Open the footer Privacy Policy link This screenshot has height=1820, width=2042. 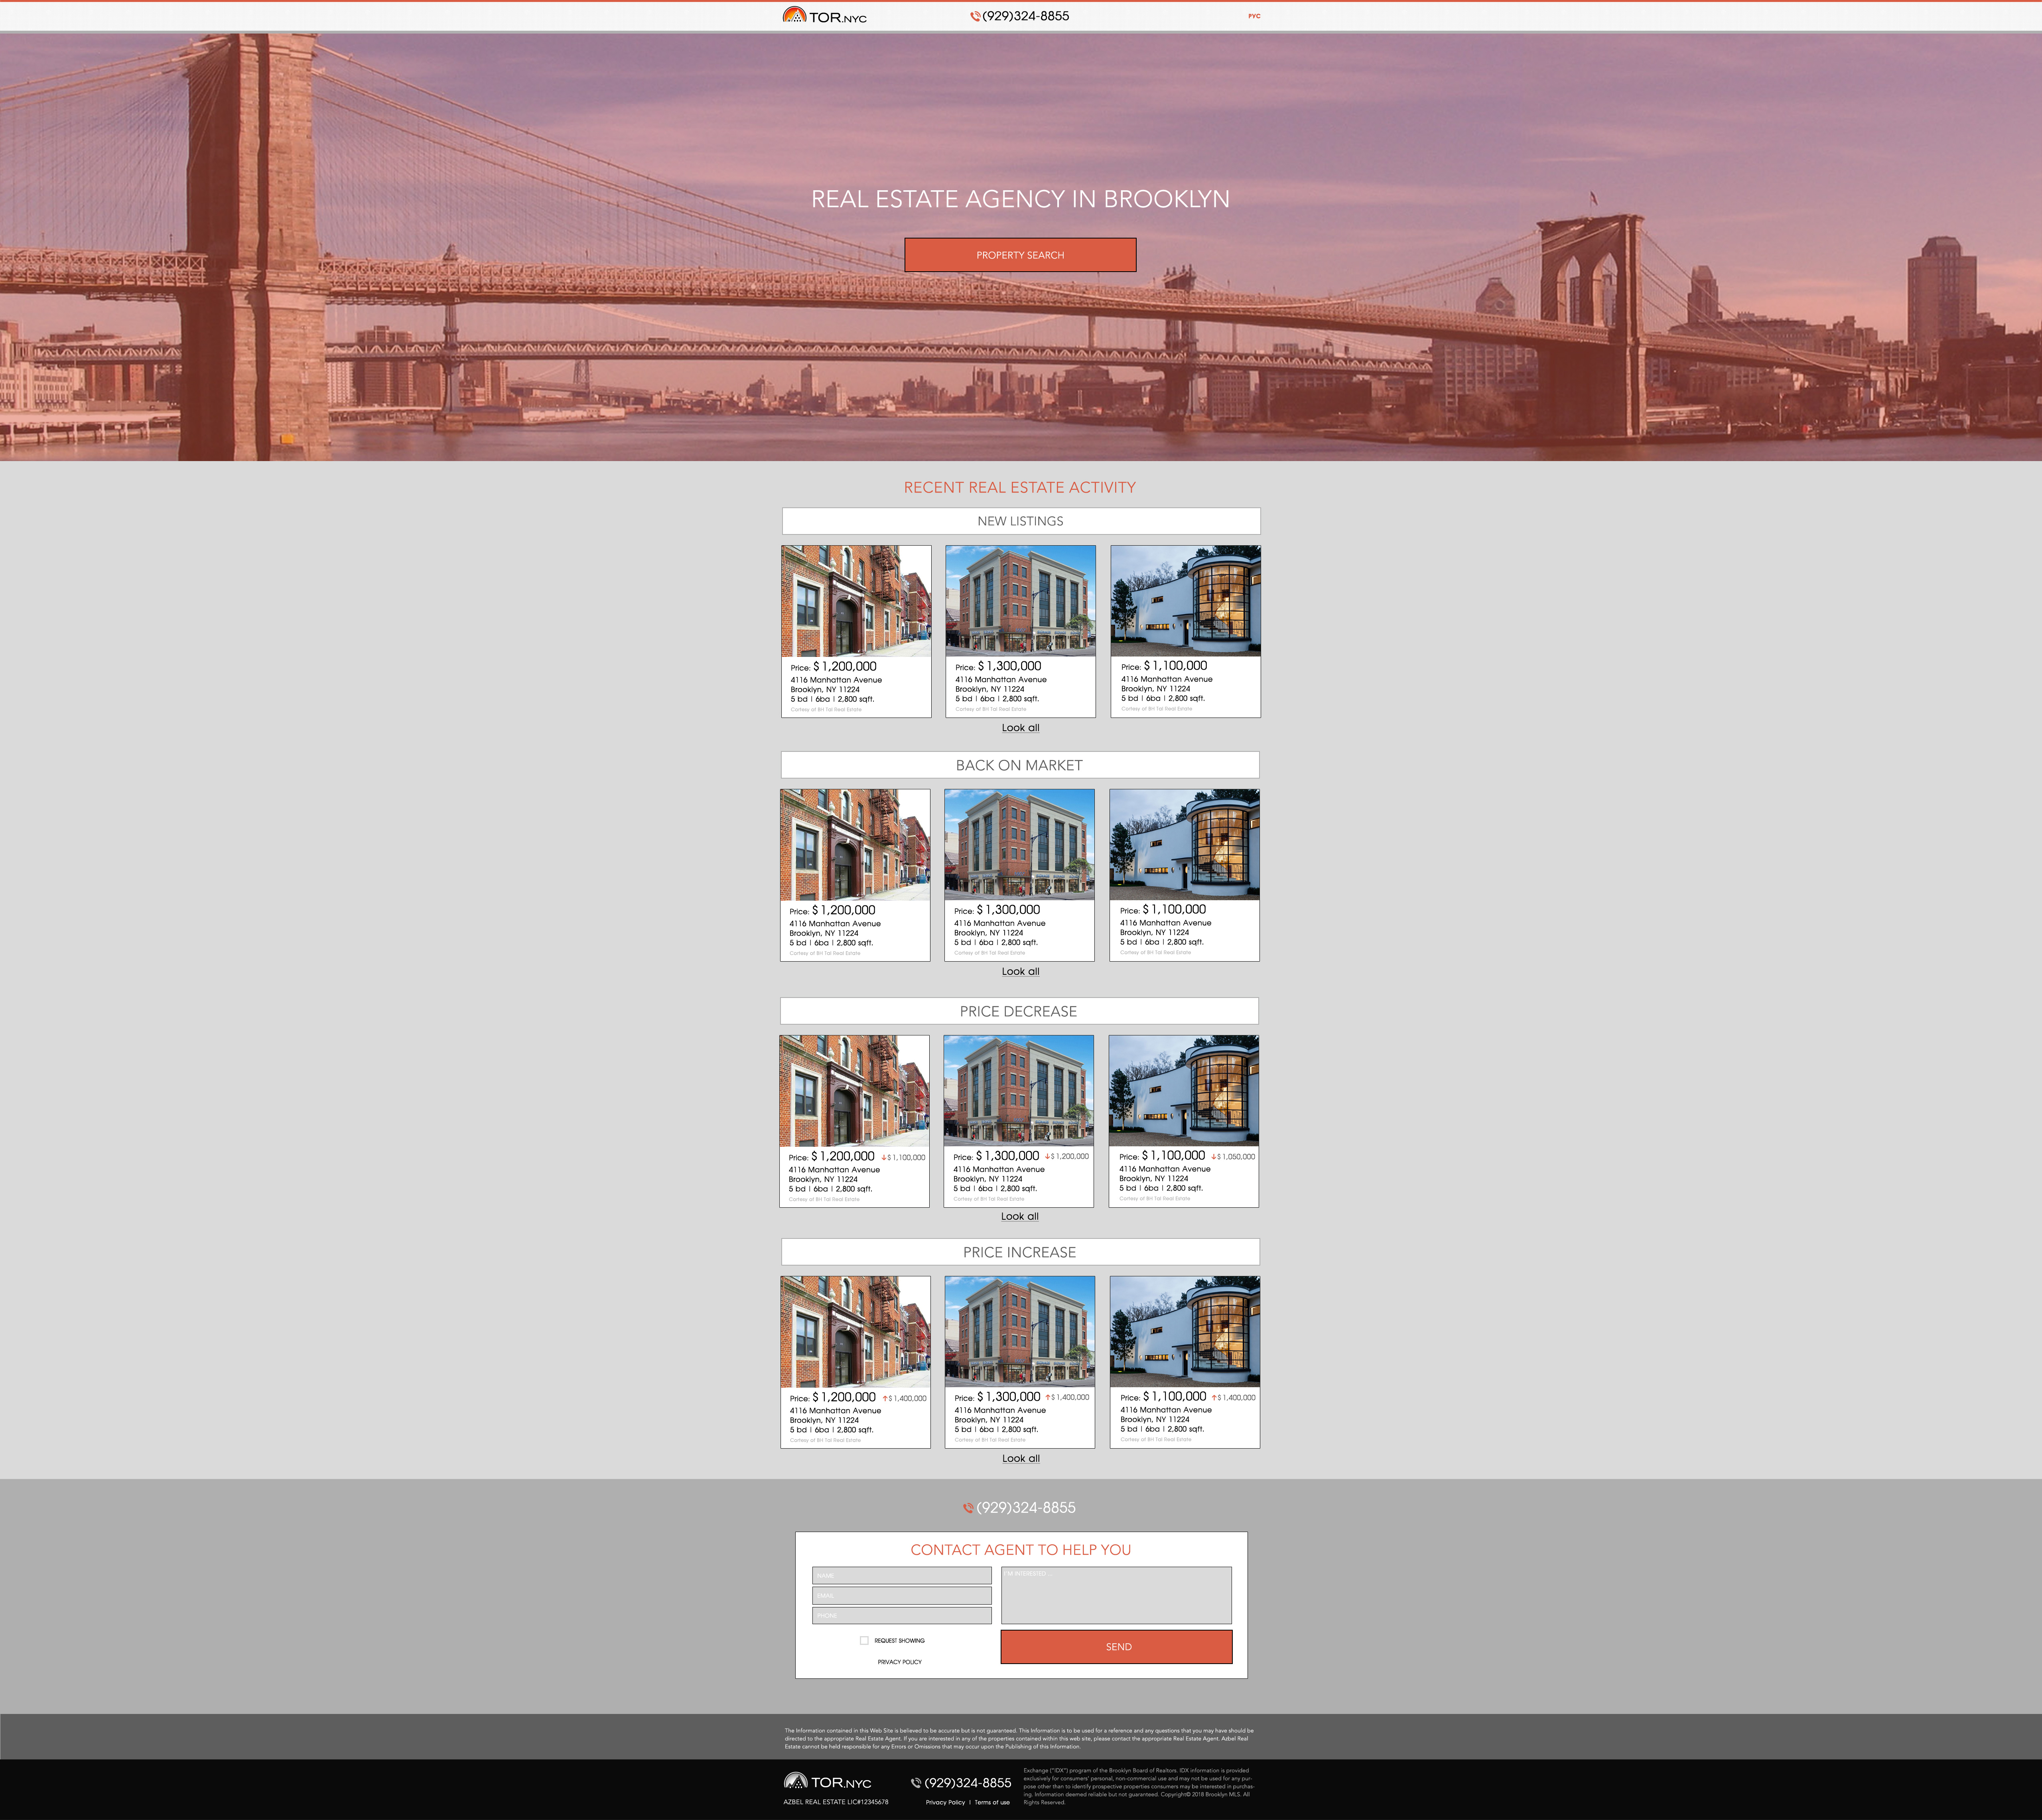click(945, 1802)
